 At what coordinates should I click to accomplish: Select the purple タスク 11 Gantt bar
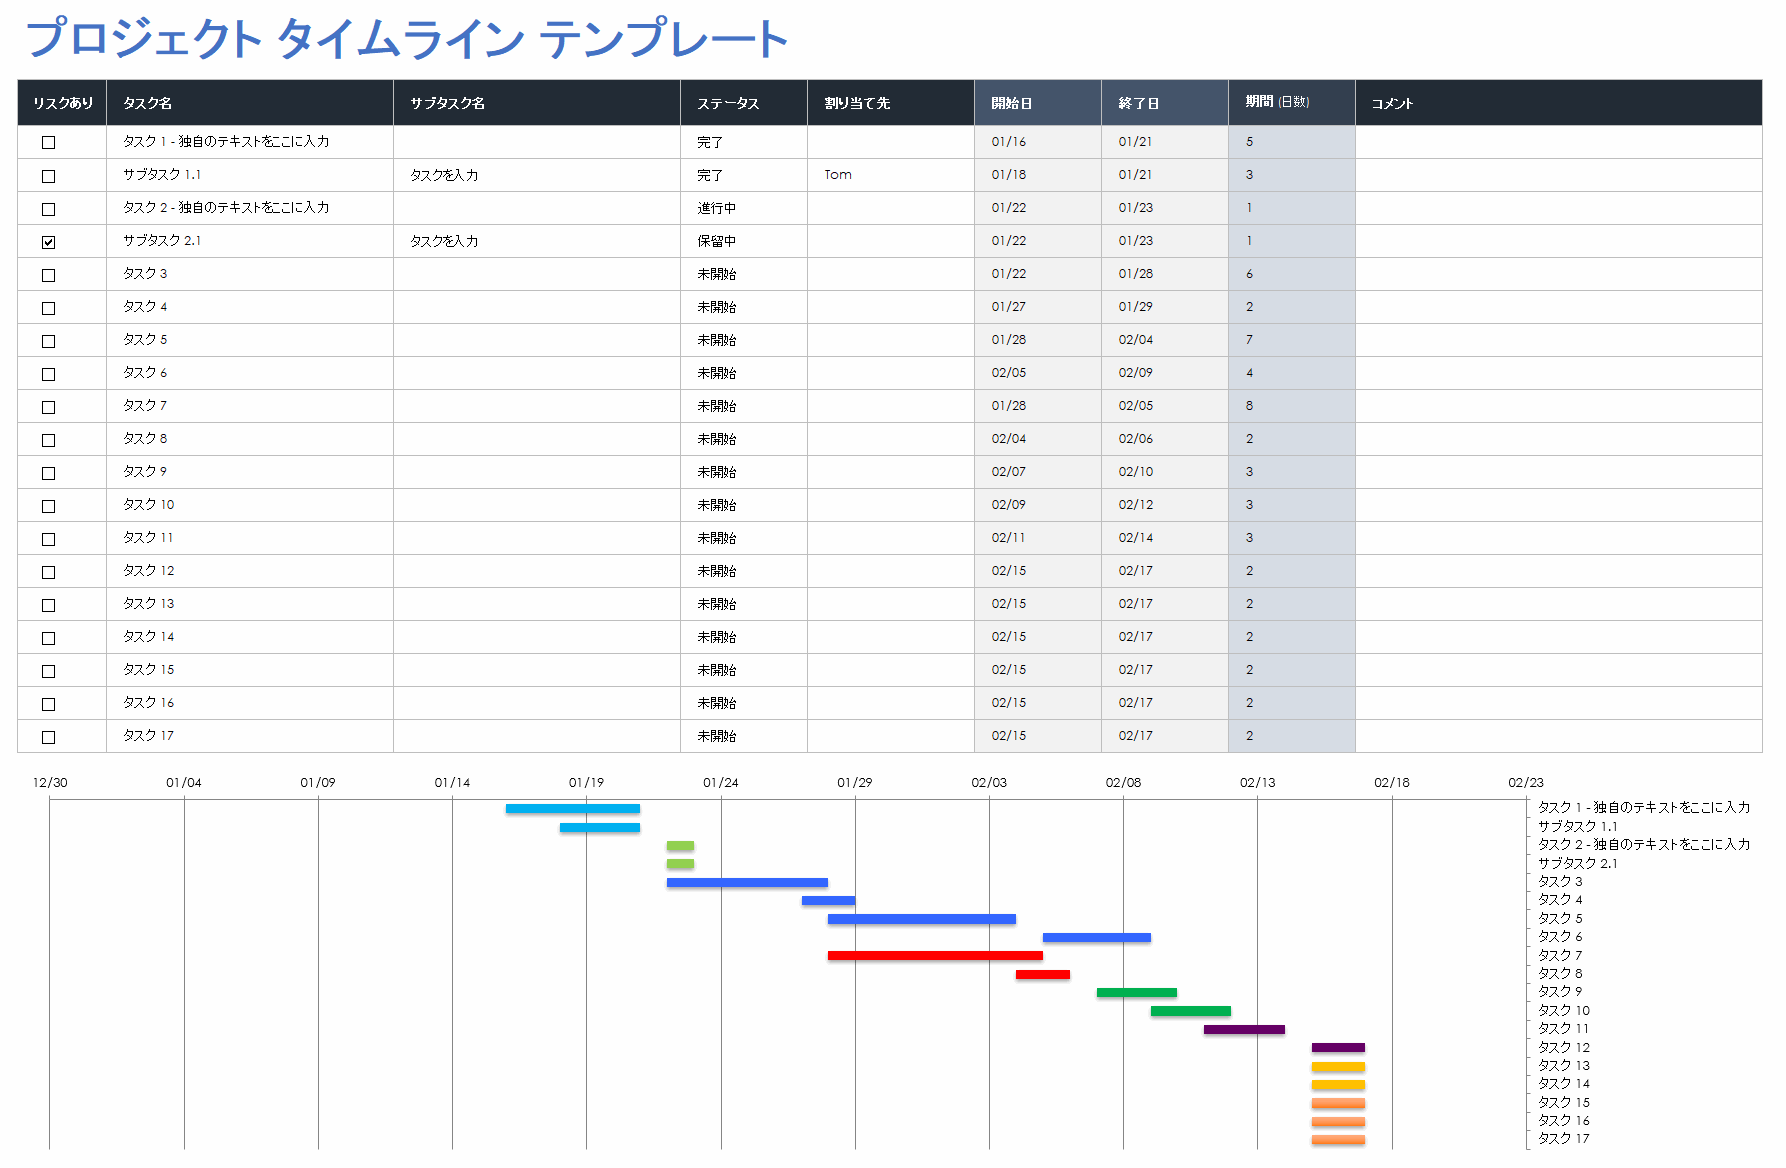click(1244, 1029)
